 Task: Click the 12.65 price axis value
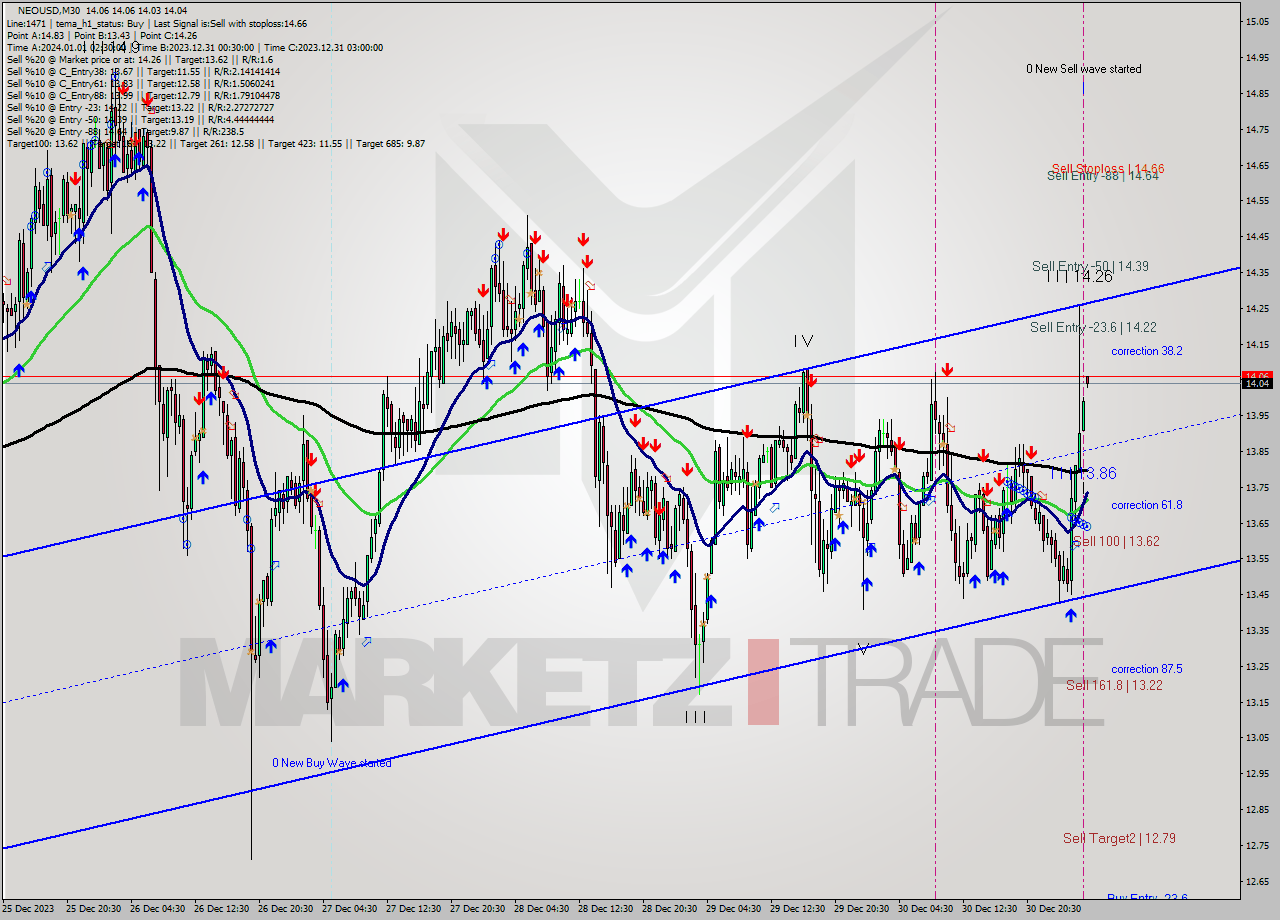pyautogui.click(x=1257, y=881)
